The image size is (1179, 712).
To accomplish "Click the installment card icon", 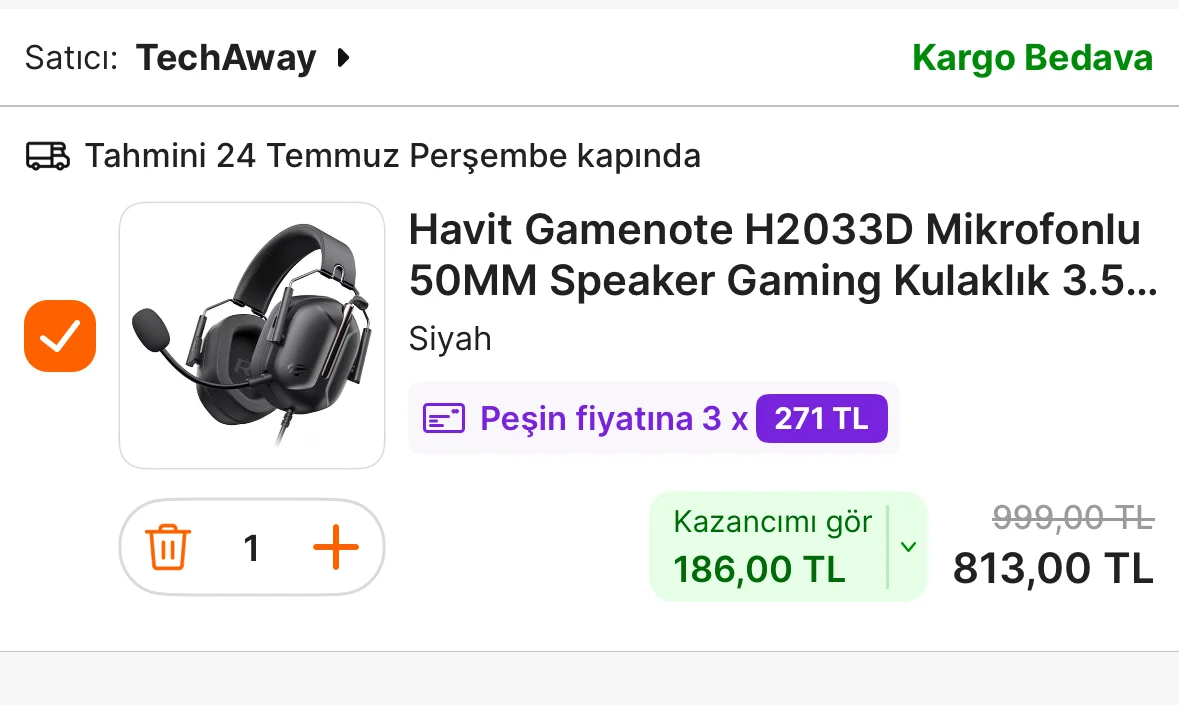I will pyautogui.click(x=444, y=418).
